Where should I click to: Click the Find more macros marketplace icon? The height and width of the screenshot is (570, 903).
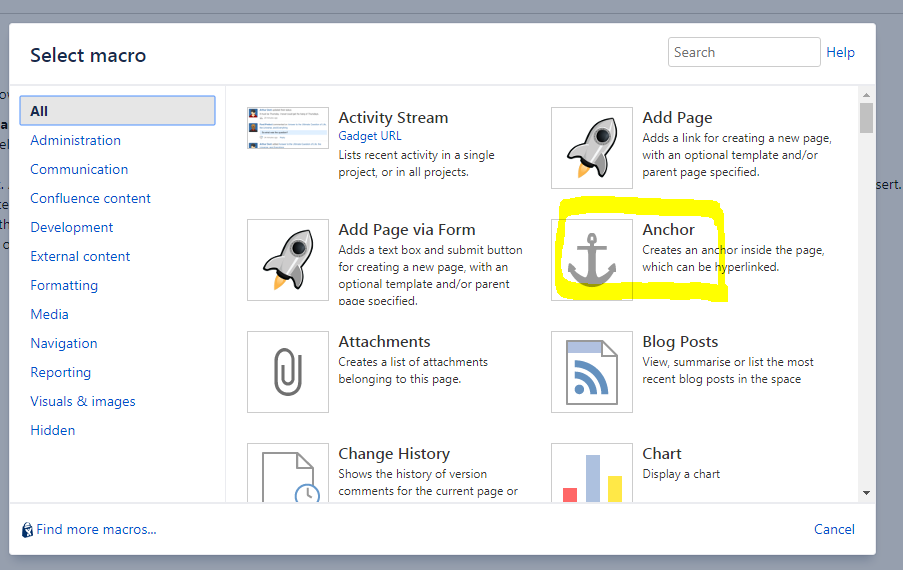(x=27, y=530)
